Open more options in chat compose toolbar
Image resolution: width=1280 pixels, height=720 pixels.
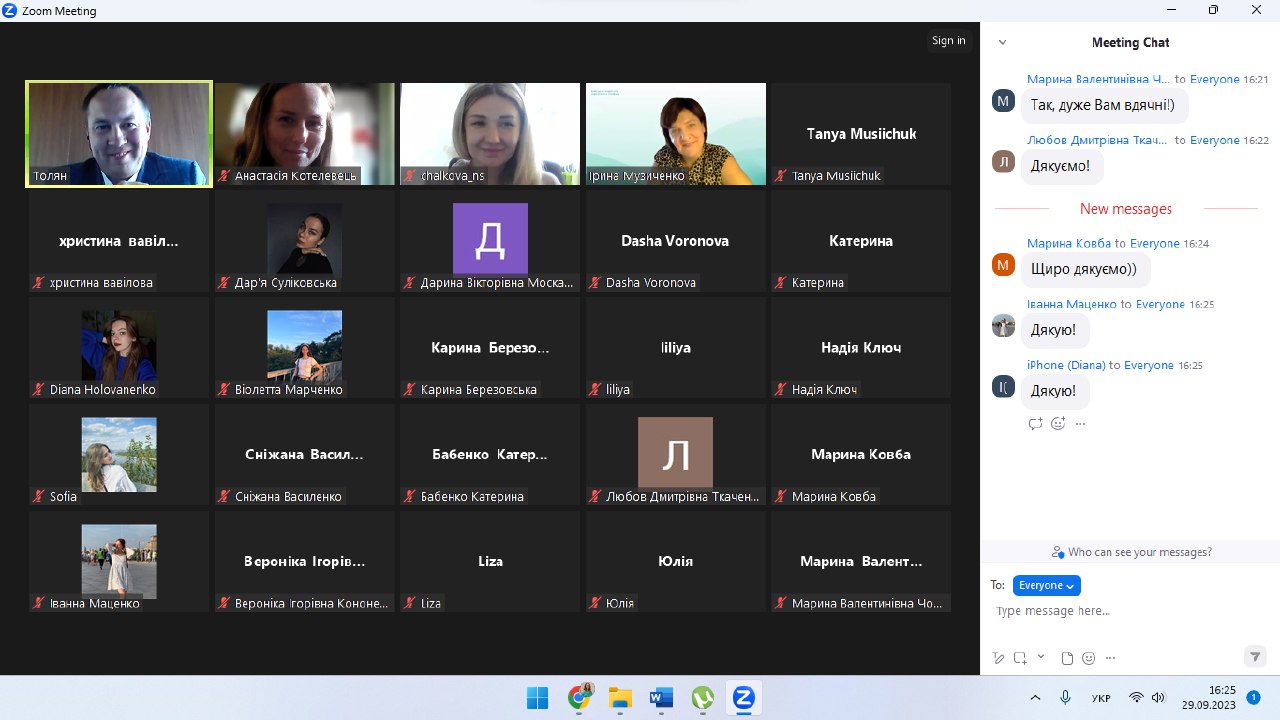[x=1110, y=658]
